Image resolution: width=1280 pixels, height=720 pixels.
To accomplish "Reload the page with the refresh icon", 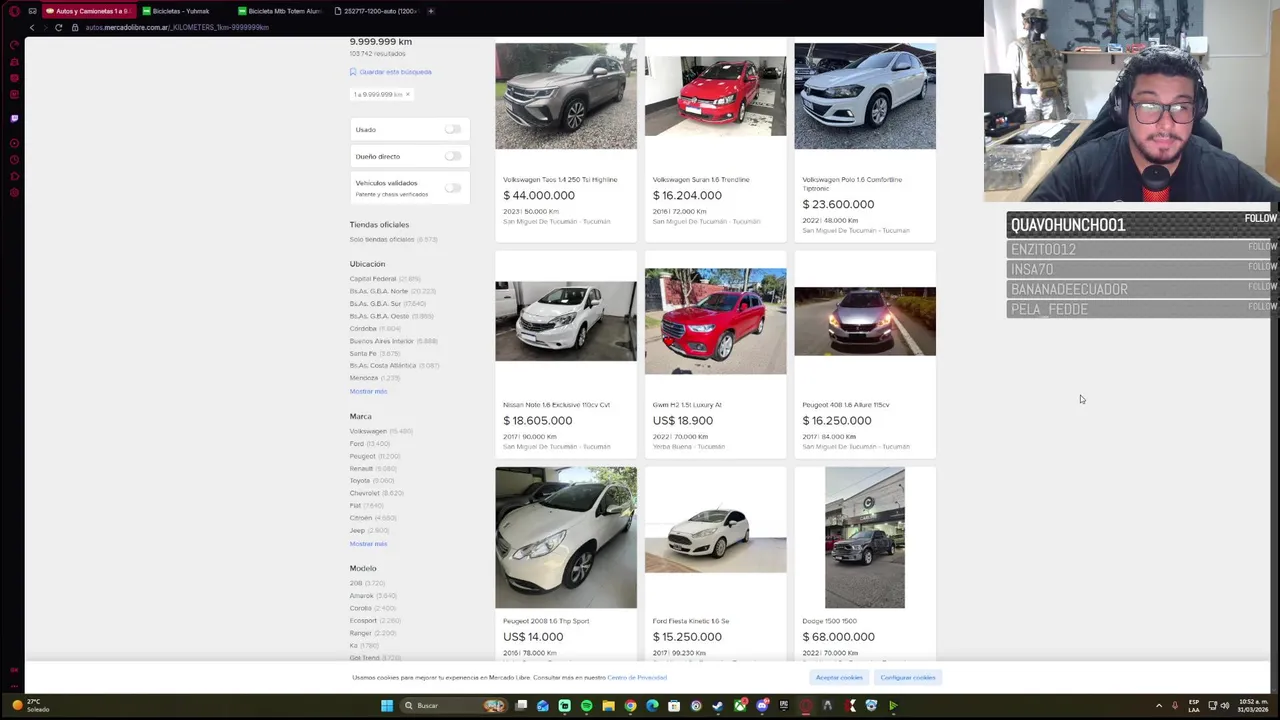I will (58, 27).
